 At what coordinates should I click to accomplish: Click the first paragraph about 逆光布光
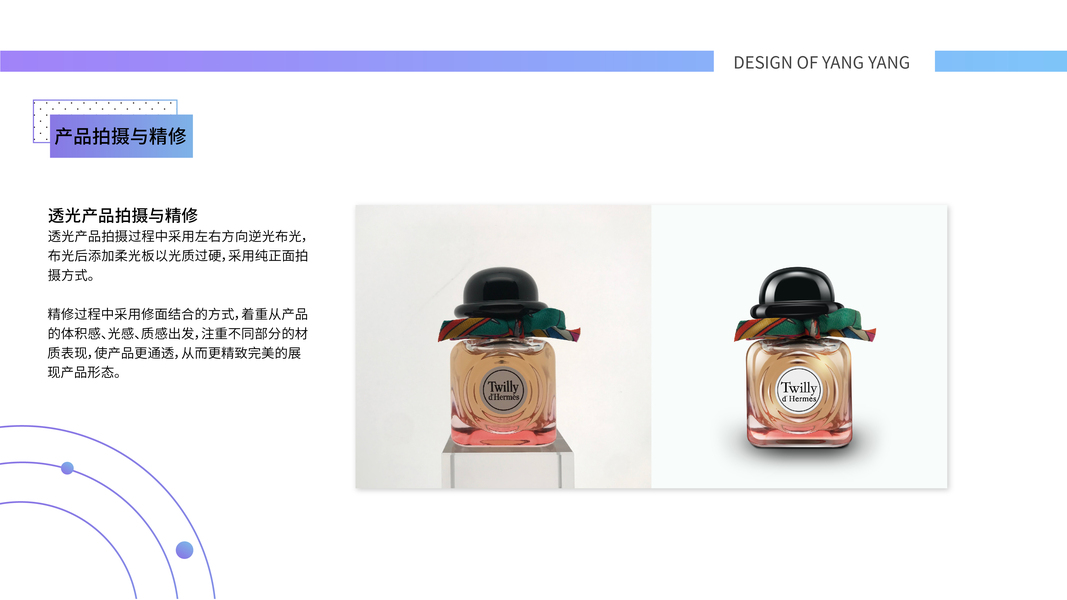pos(178,256)
